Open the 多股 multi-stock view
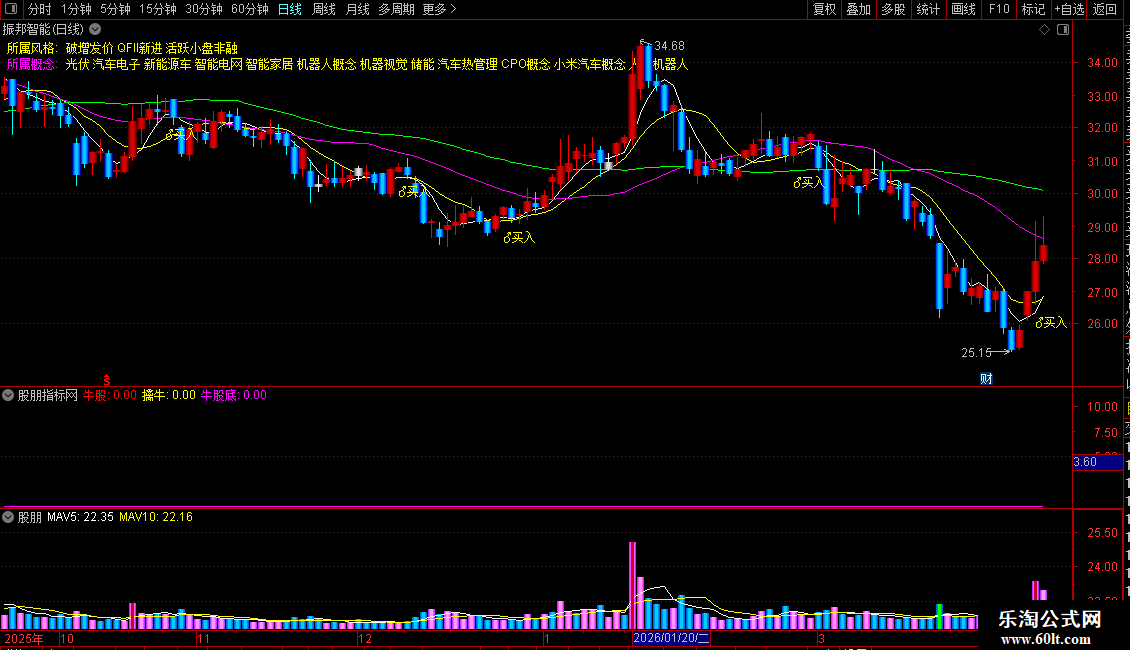 tap(893, 9)
